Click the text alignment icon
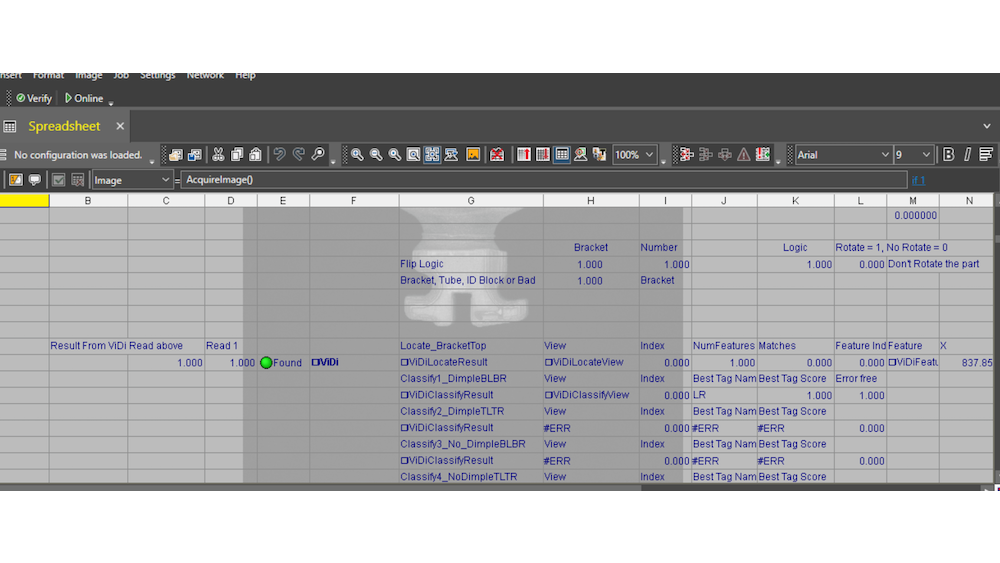The width and height of the screenshot is (1000, 563). pos(986,155)
